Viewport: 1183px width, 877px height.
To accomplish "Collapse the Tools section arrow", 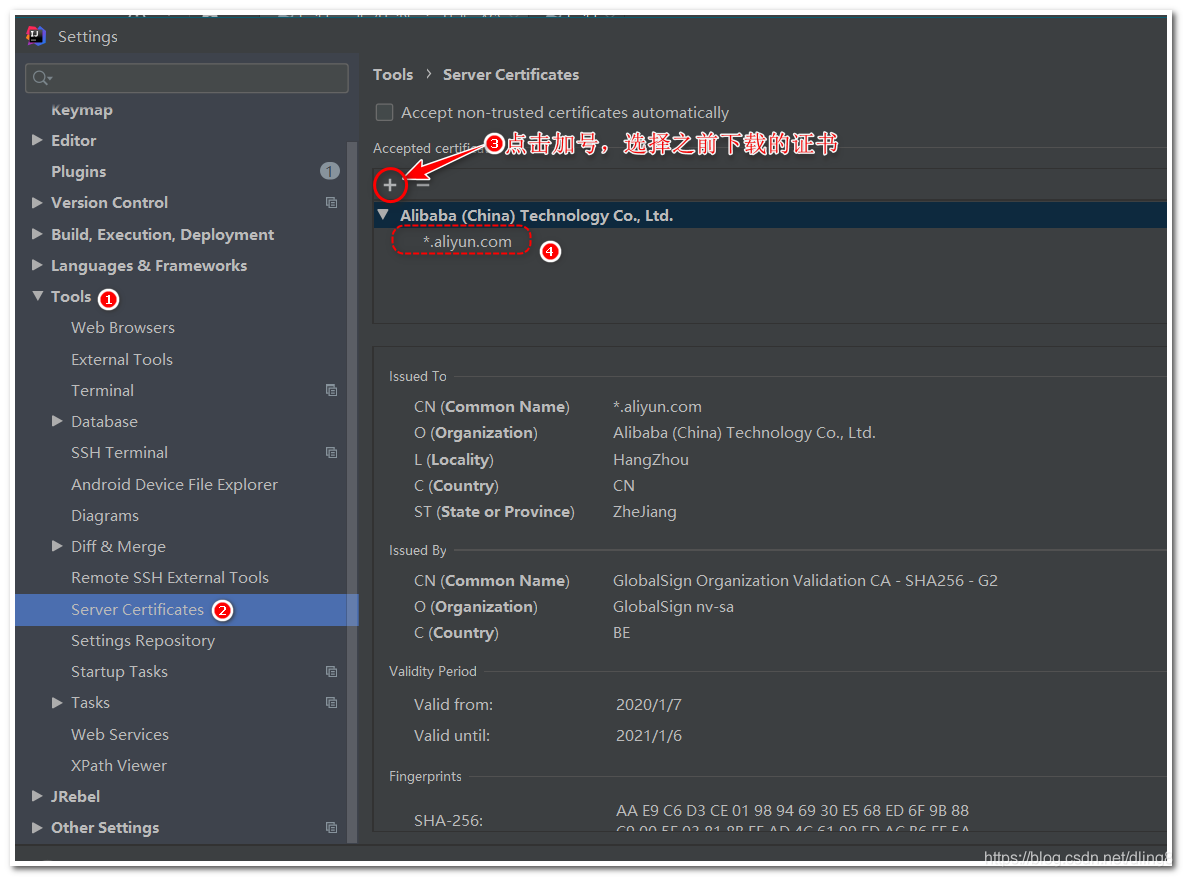I will [x=38, y=297].
